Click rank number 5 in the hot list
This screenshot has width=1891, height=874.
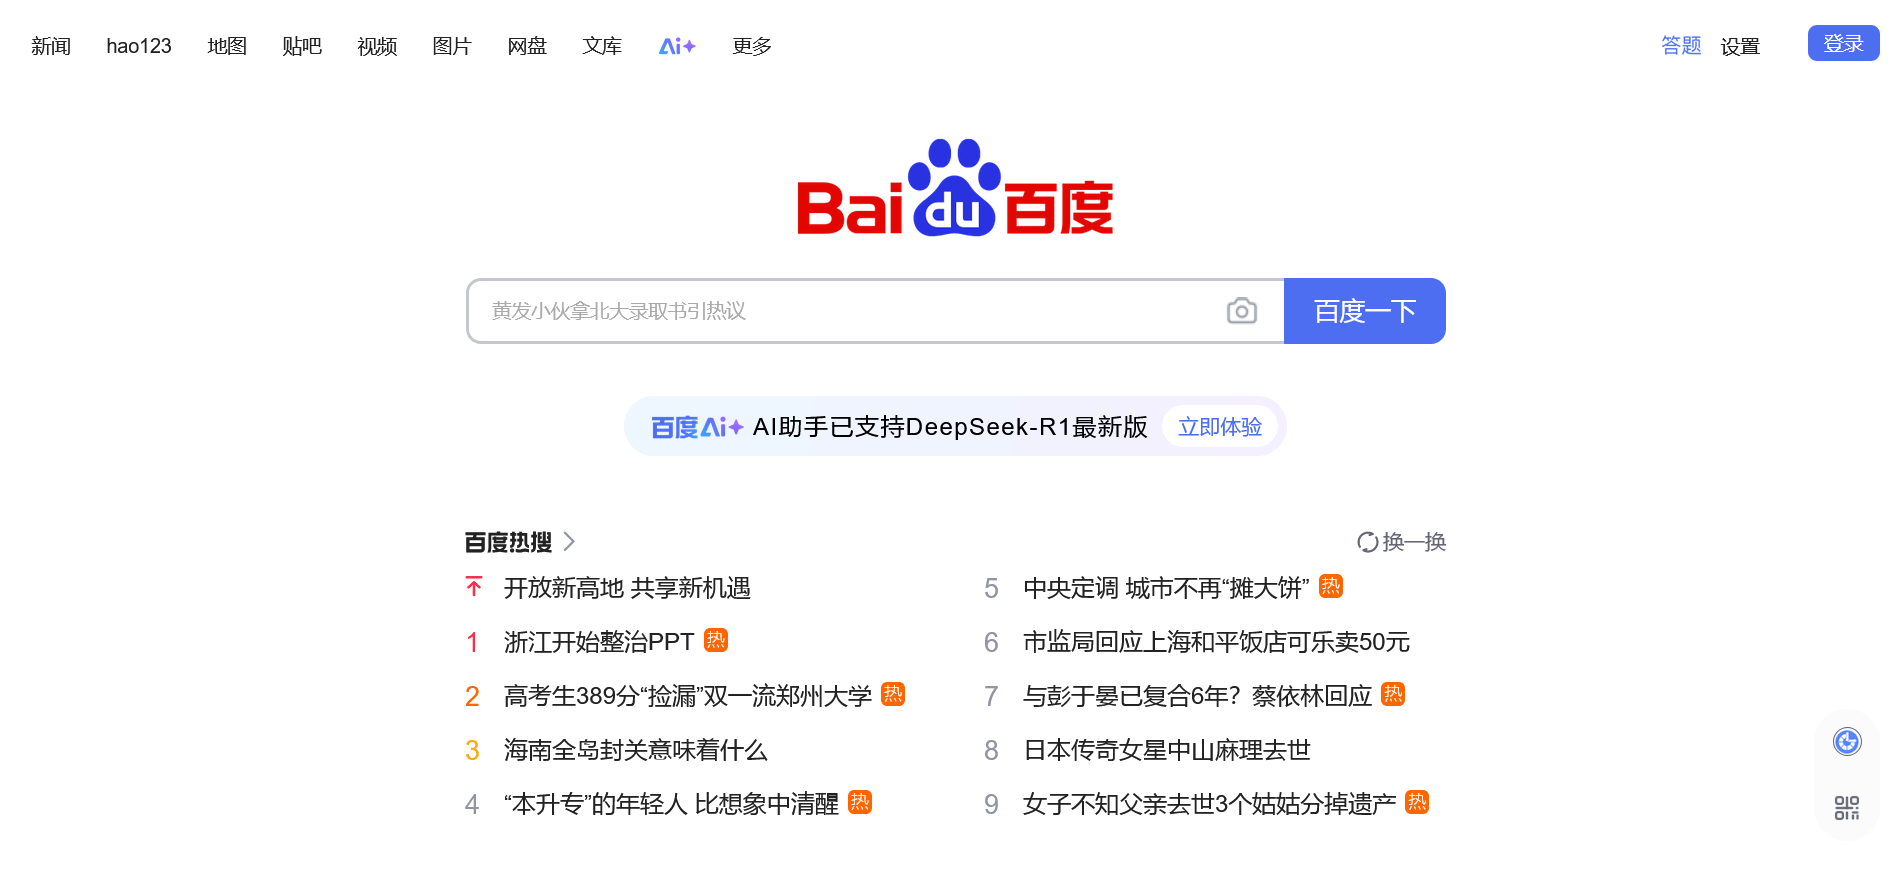click(991, 588)
